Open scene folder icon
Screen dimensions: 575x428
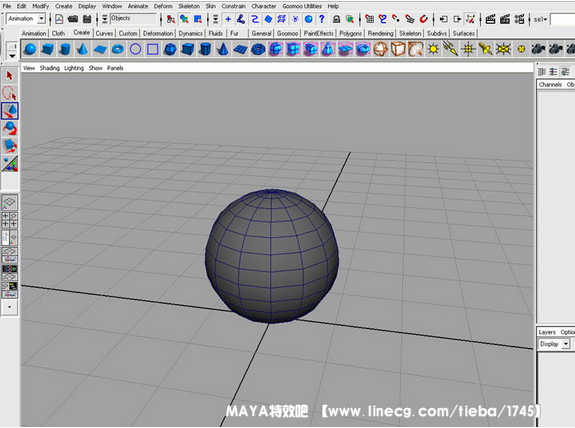(x=73, y=19)
